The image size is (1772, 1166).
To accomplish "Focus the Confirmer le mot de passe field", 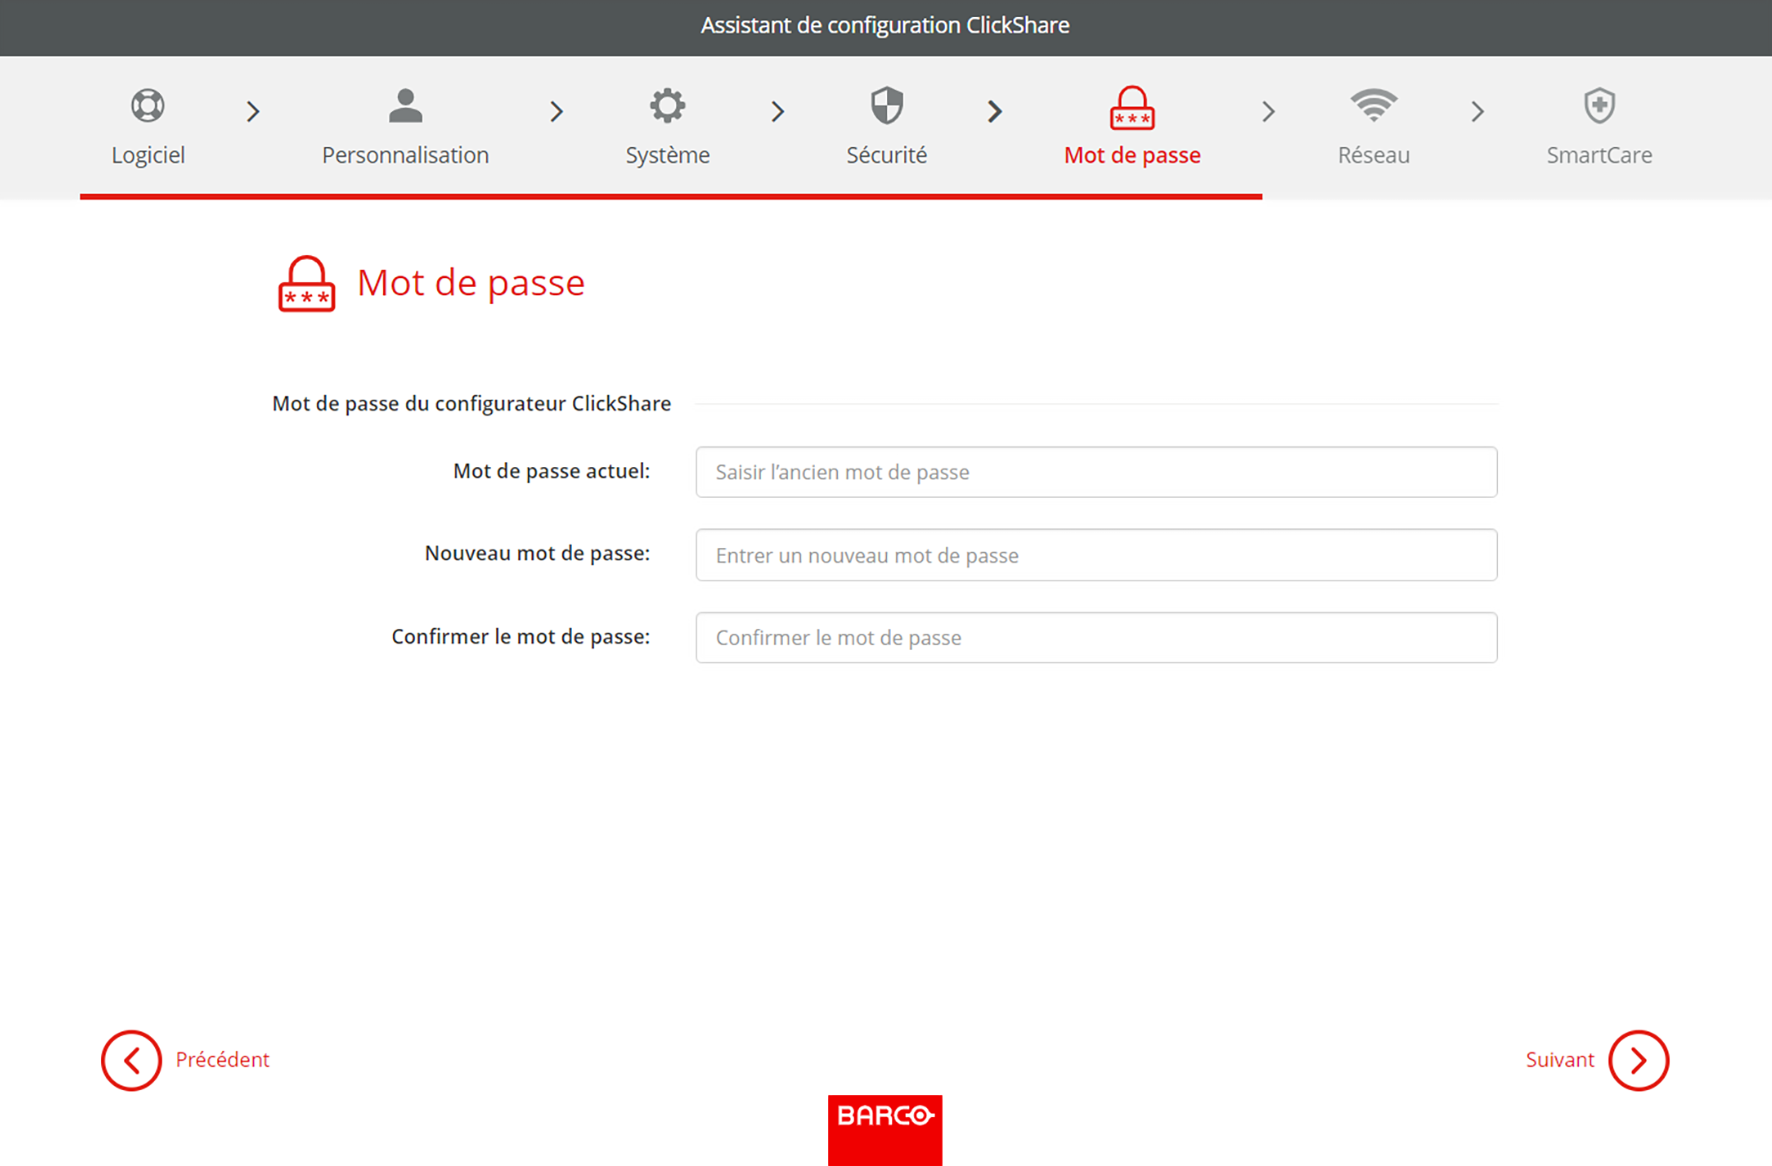I will [x=1096, y=638].
